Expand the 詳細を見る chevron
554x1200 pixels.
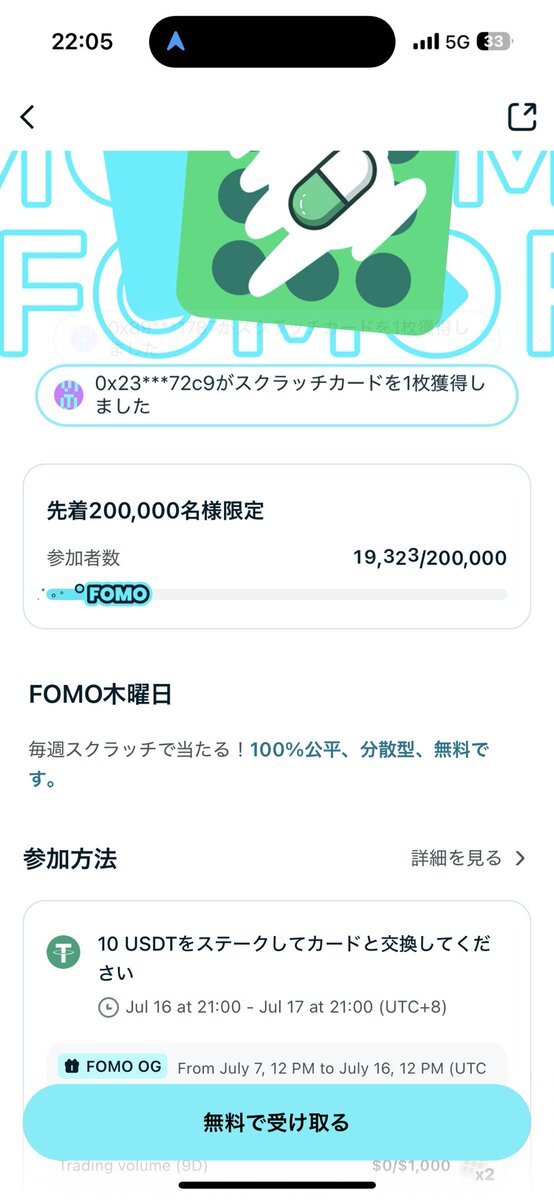[x=519, y=858]
